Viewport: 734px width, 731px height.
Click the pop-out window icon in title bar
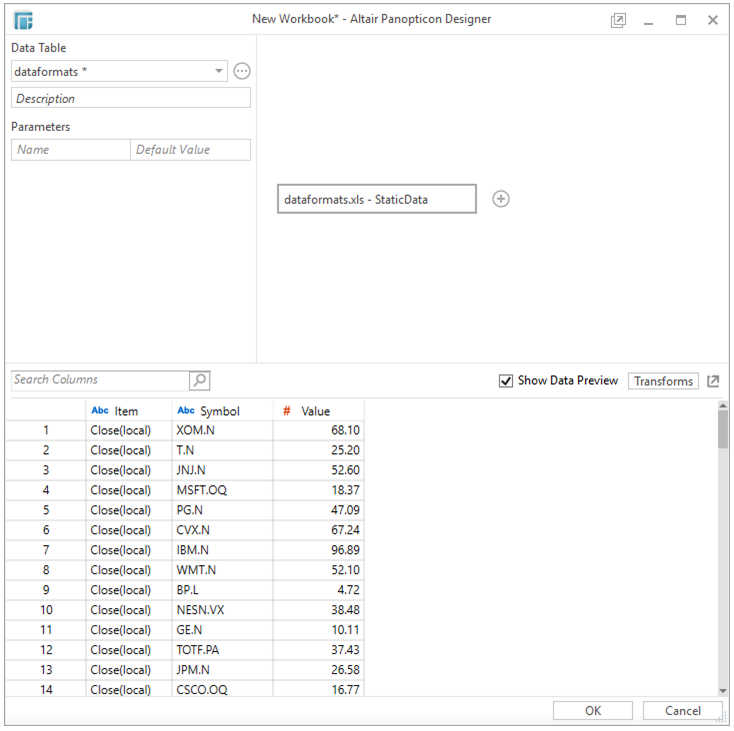coord(618,20)
